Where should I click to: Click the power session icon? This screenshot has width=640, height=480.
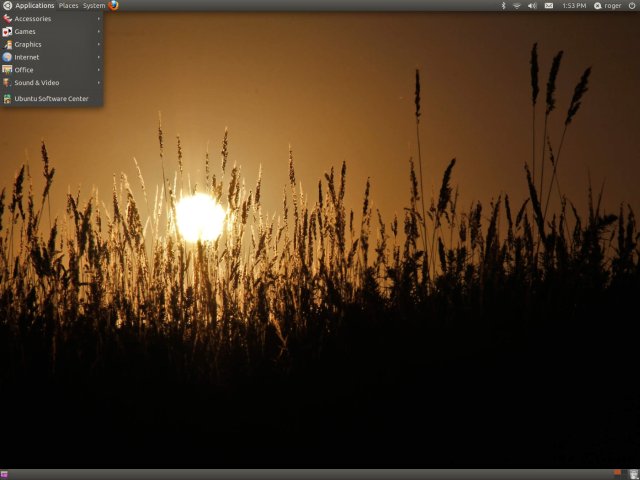point(632,5)
